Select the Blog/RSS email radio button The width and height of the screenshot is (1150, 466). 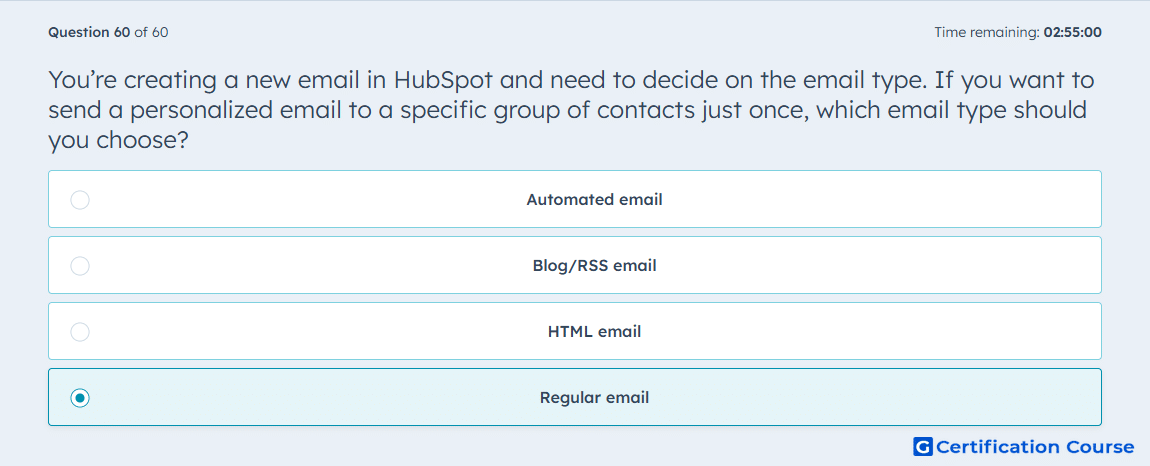[80, 266]
